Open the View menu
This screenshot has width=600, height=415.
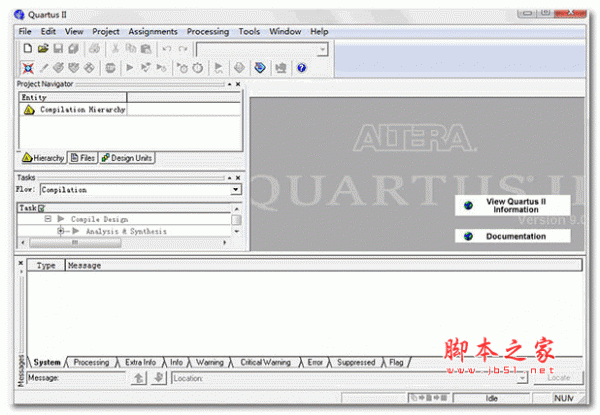(x=74, y=31)
